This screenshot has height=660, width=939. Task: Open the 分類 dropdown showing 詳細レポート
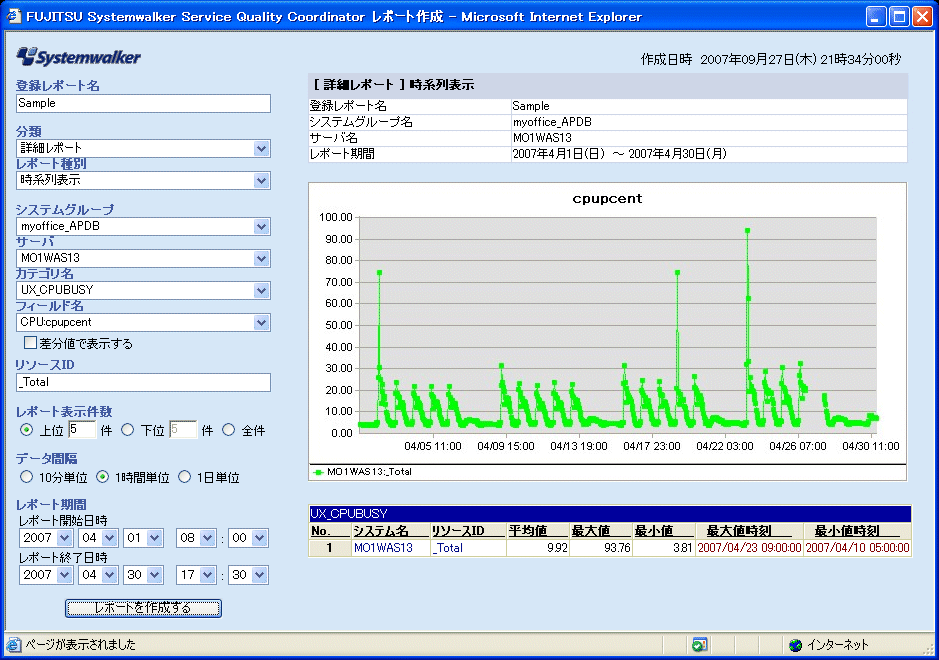click(143, 148)
